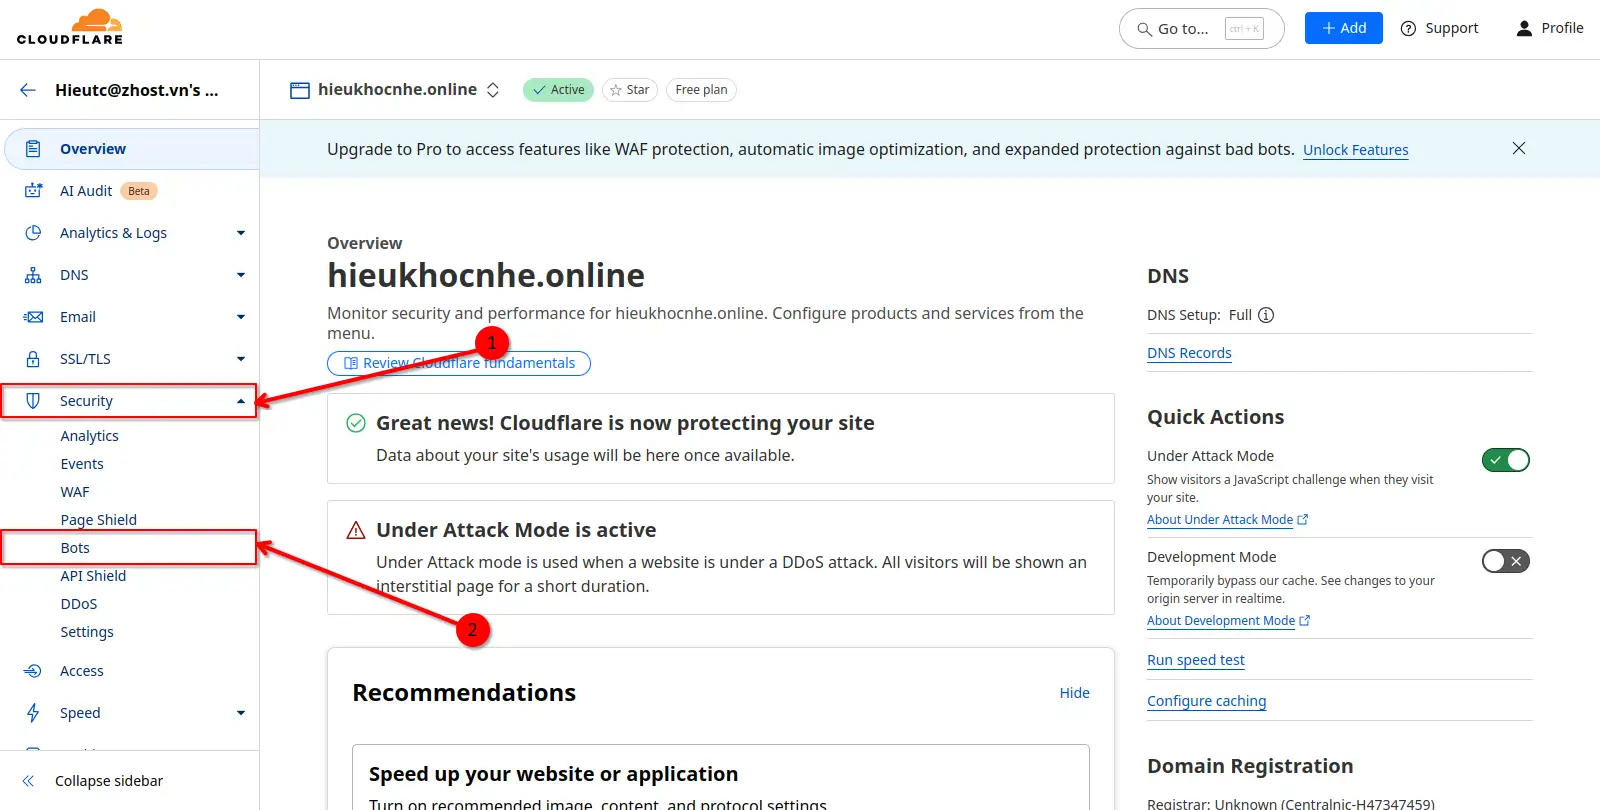Image resolution: width=1600 pixels, height=810 pixels.
Task: Expand the SSL/TLS sidebar section
Action: 240,359
